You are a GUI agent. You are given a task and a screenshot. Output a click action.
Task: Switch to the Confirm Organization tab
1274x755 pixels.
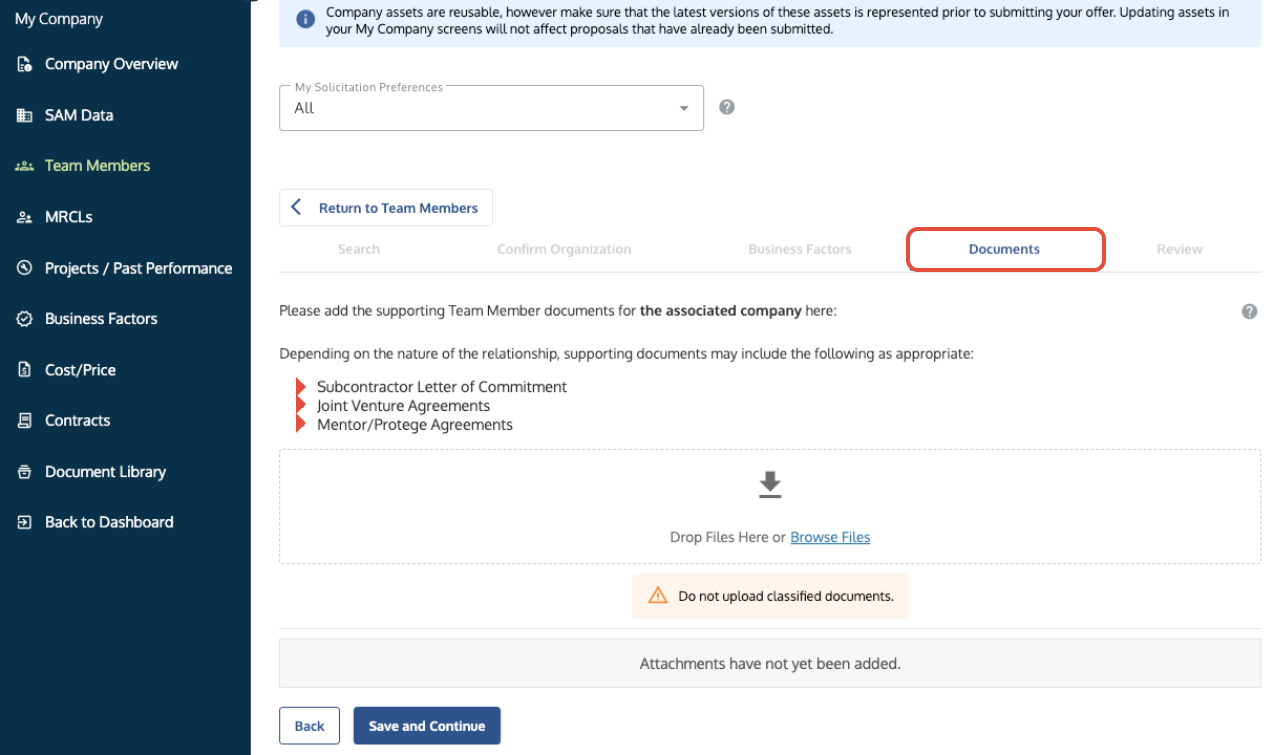point(564,249)
